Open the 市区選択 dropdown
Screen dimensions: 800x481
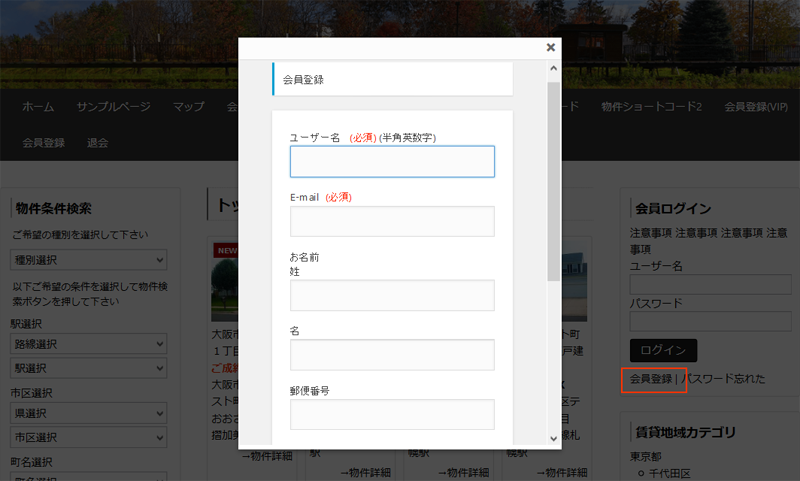click(x=89, y=437)
